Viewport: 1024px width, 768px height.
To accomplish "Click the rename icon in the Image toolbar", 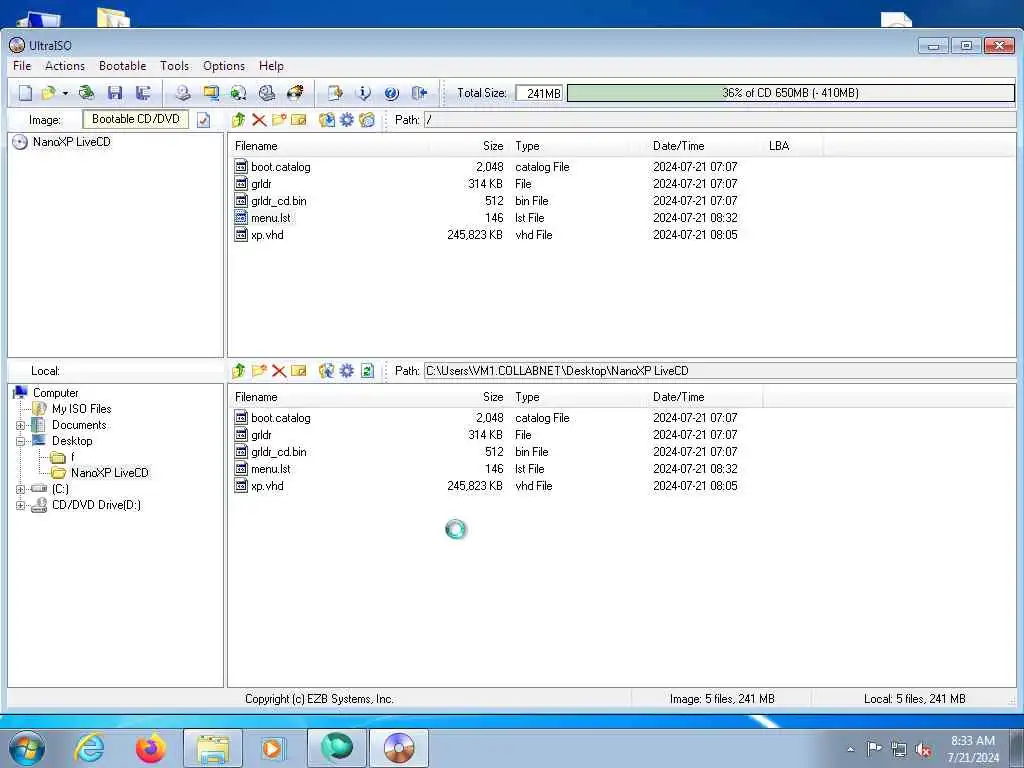I will click(298, 120).
